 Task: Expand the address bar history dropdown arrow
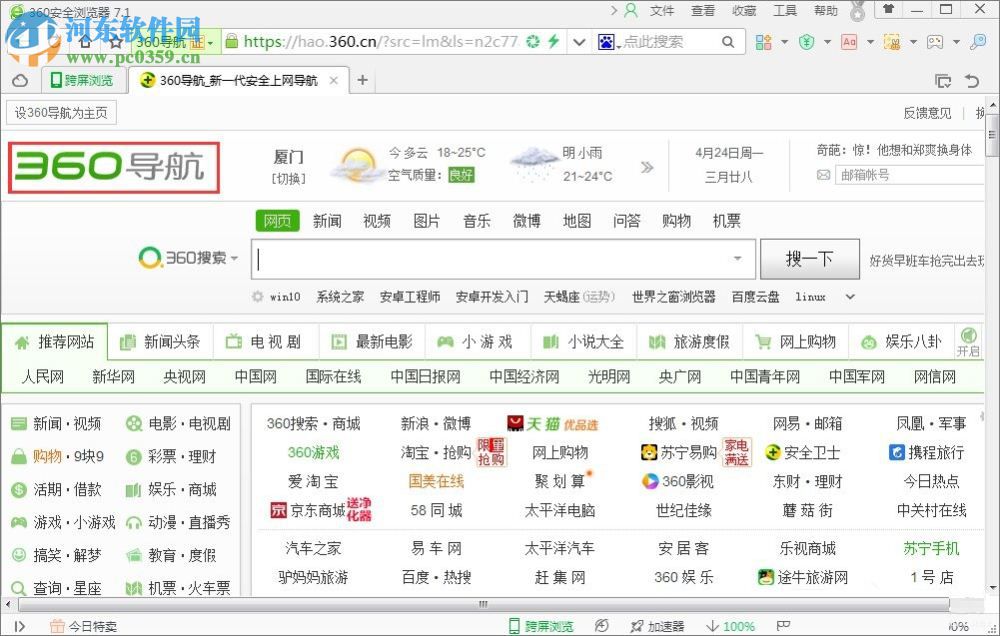(x=578, y=41)
